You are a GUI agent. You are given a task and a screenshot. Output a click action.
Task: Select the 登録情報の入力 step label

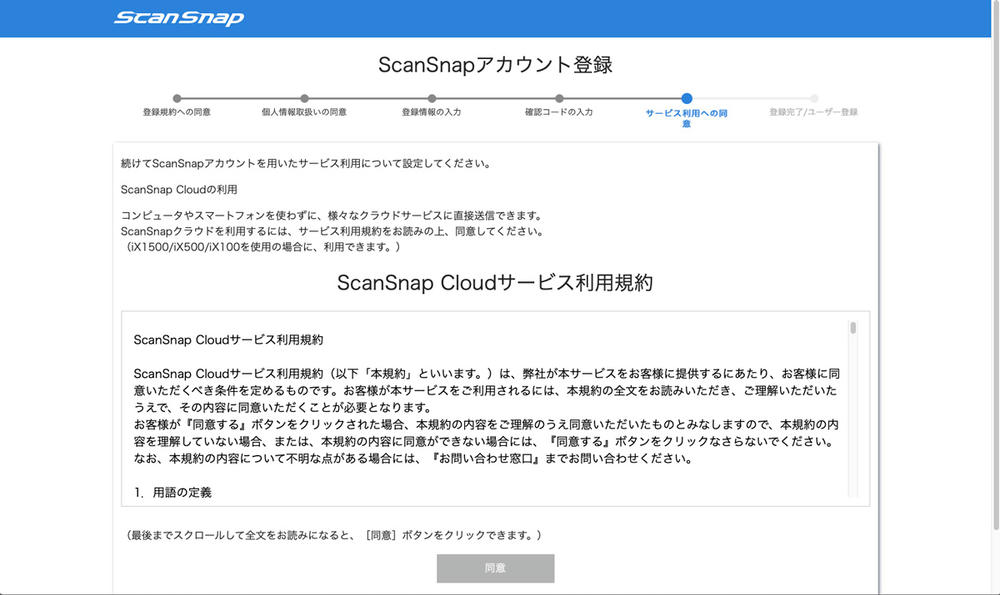point(432,112)
